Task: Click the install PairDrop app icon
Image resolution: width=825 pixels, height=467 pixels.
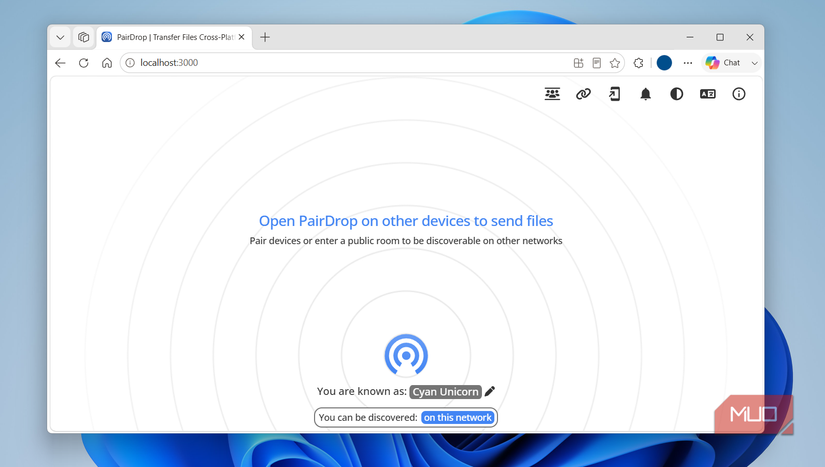Action: (x=615, y=94)
